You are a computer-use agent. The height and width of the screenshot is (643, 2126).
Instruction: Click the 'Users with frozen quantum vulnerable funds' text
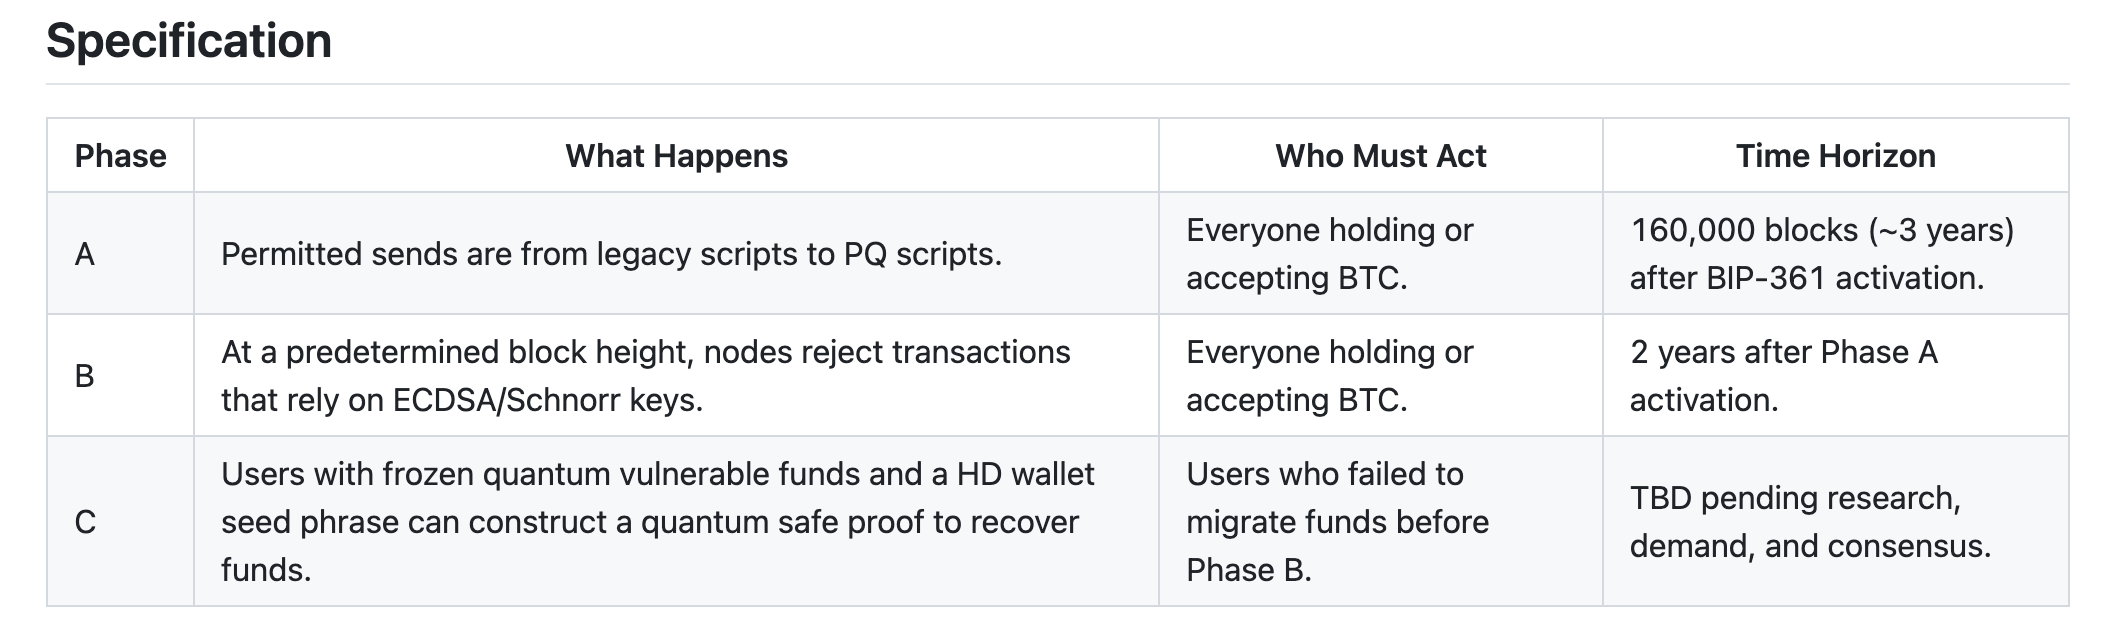point(657,474)
